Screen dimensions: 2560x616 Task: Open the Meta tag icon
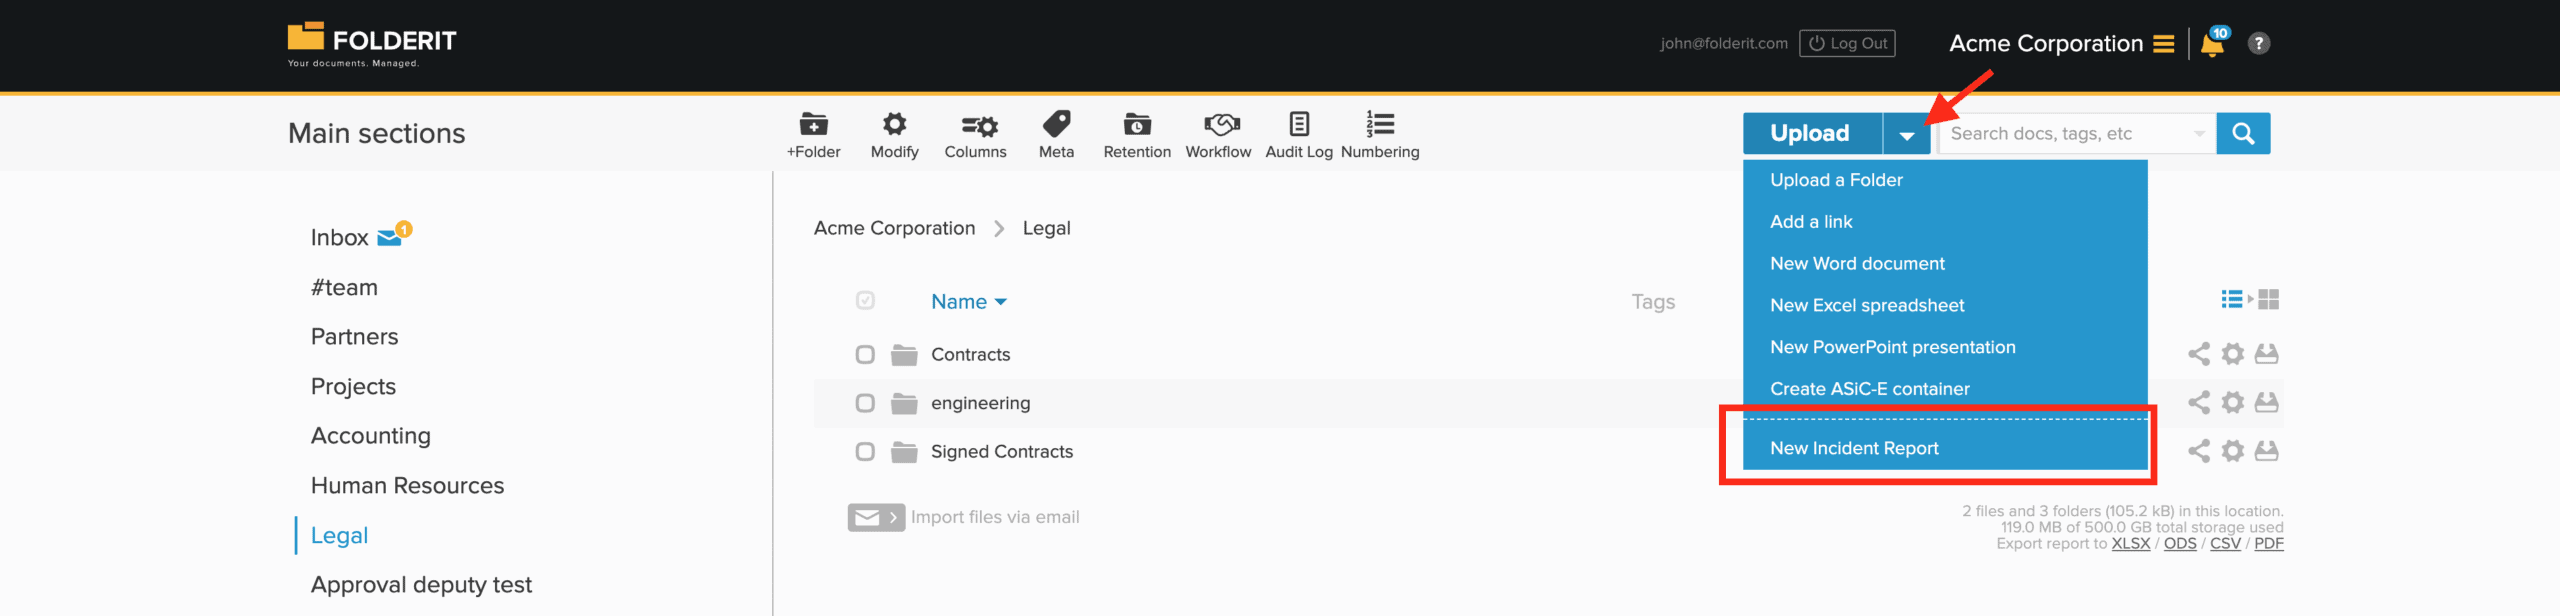1056,125
